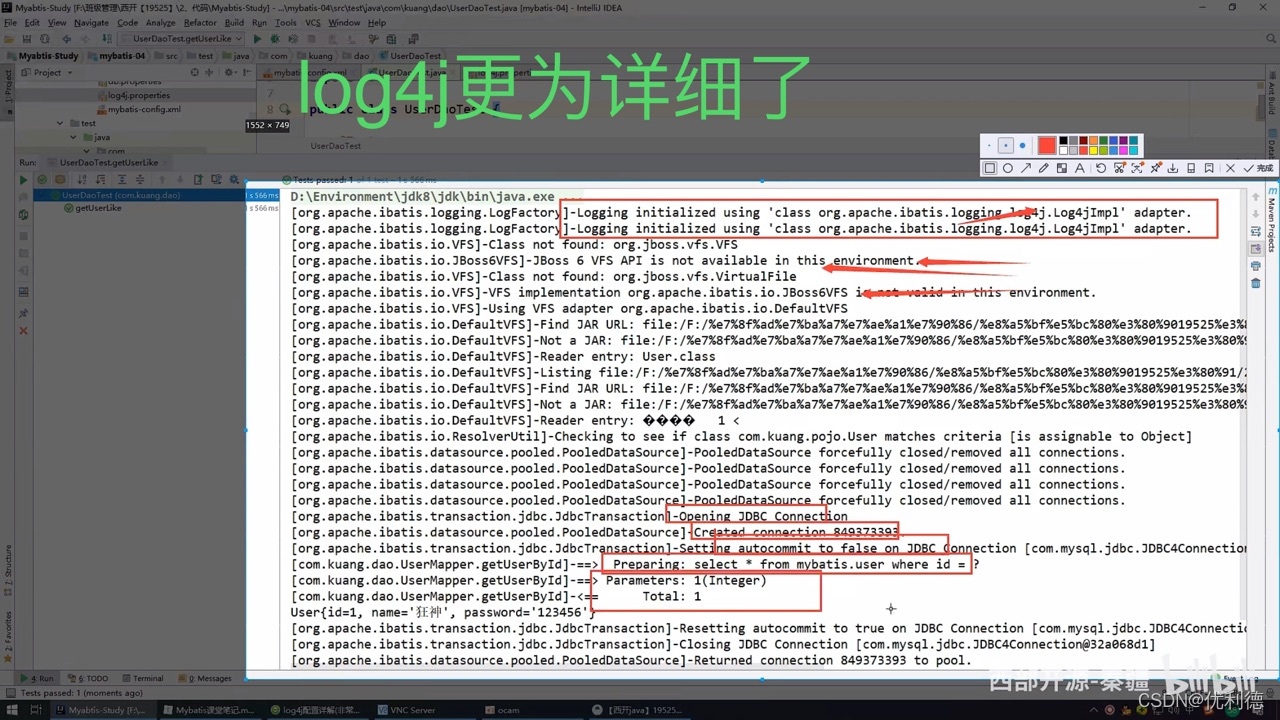The width and height of the screenshot is (1280, 720).
Task: Open the Navigate menu
Action: 91,22
